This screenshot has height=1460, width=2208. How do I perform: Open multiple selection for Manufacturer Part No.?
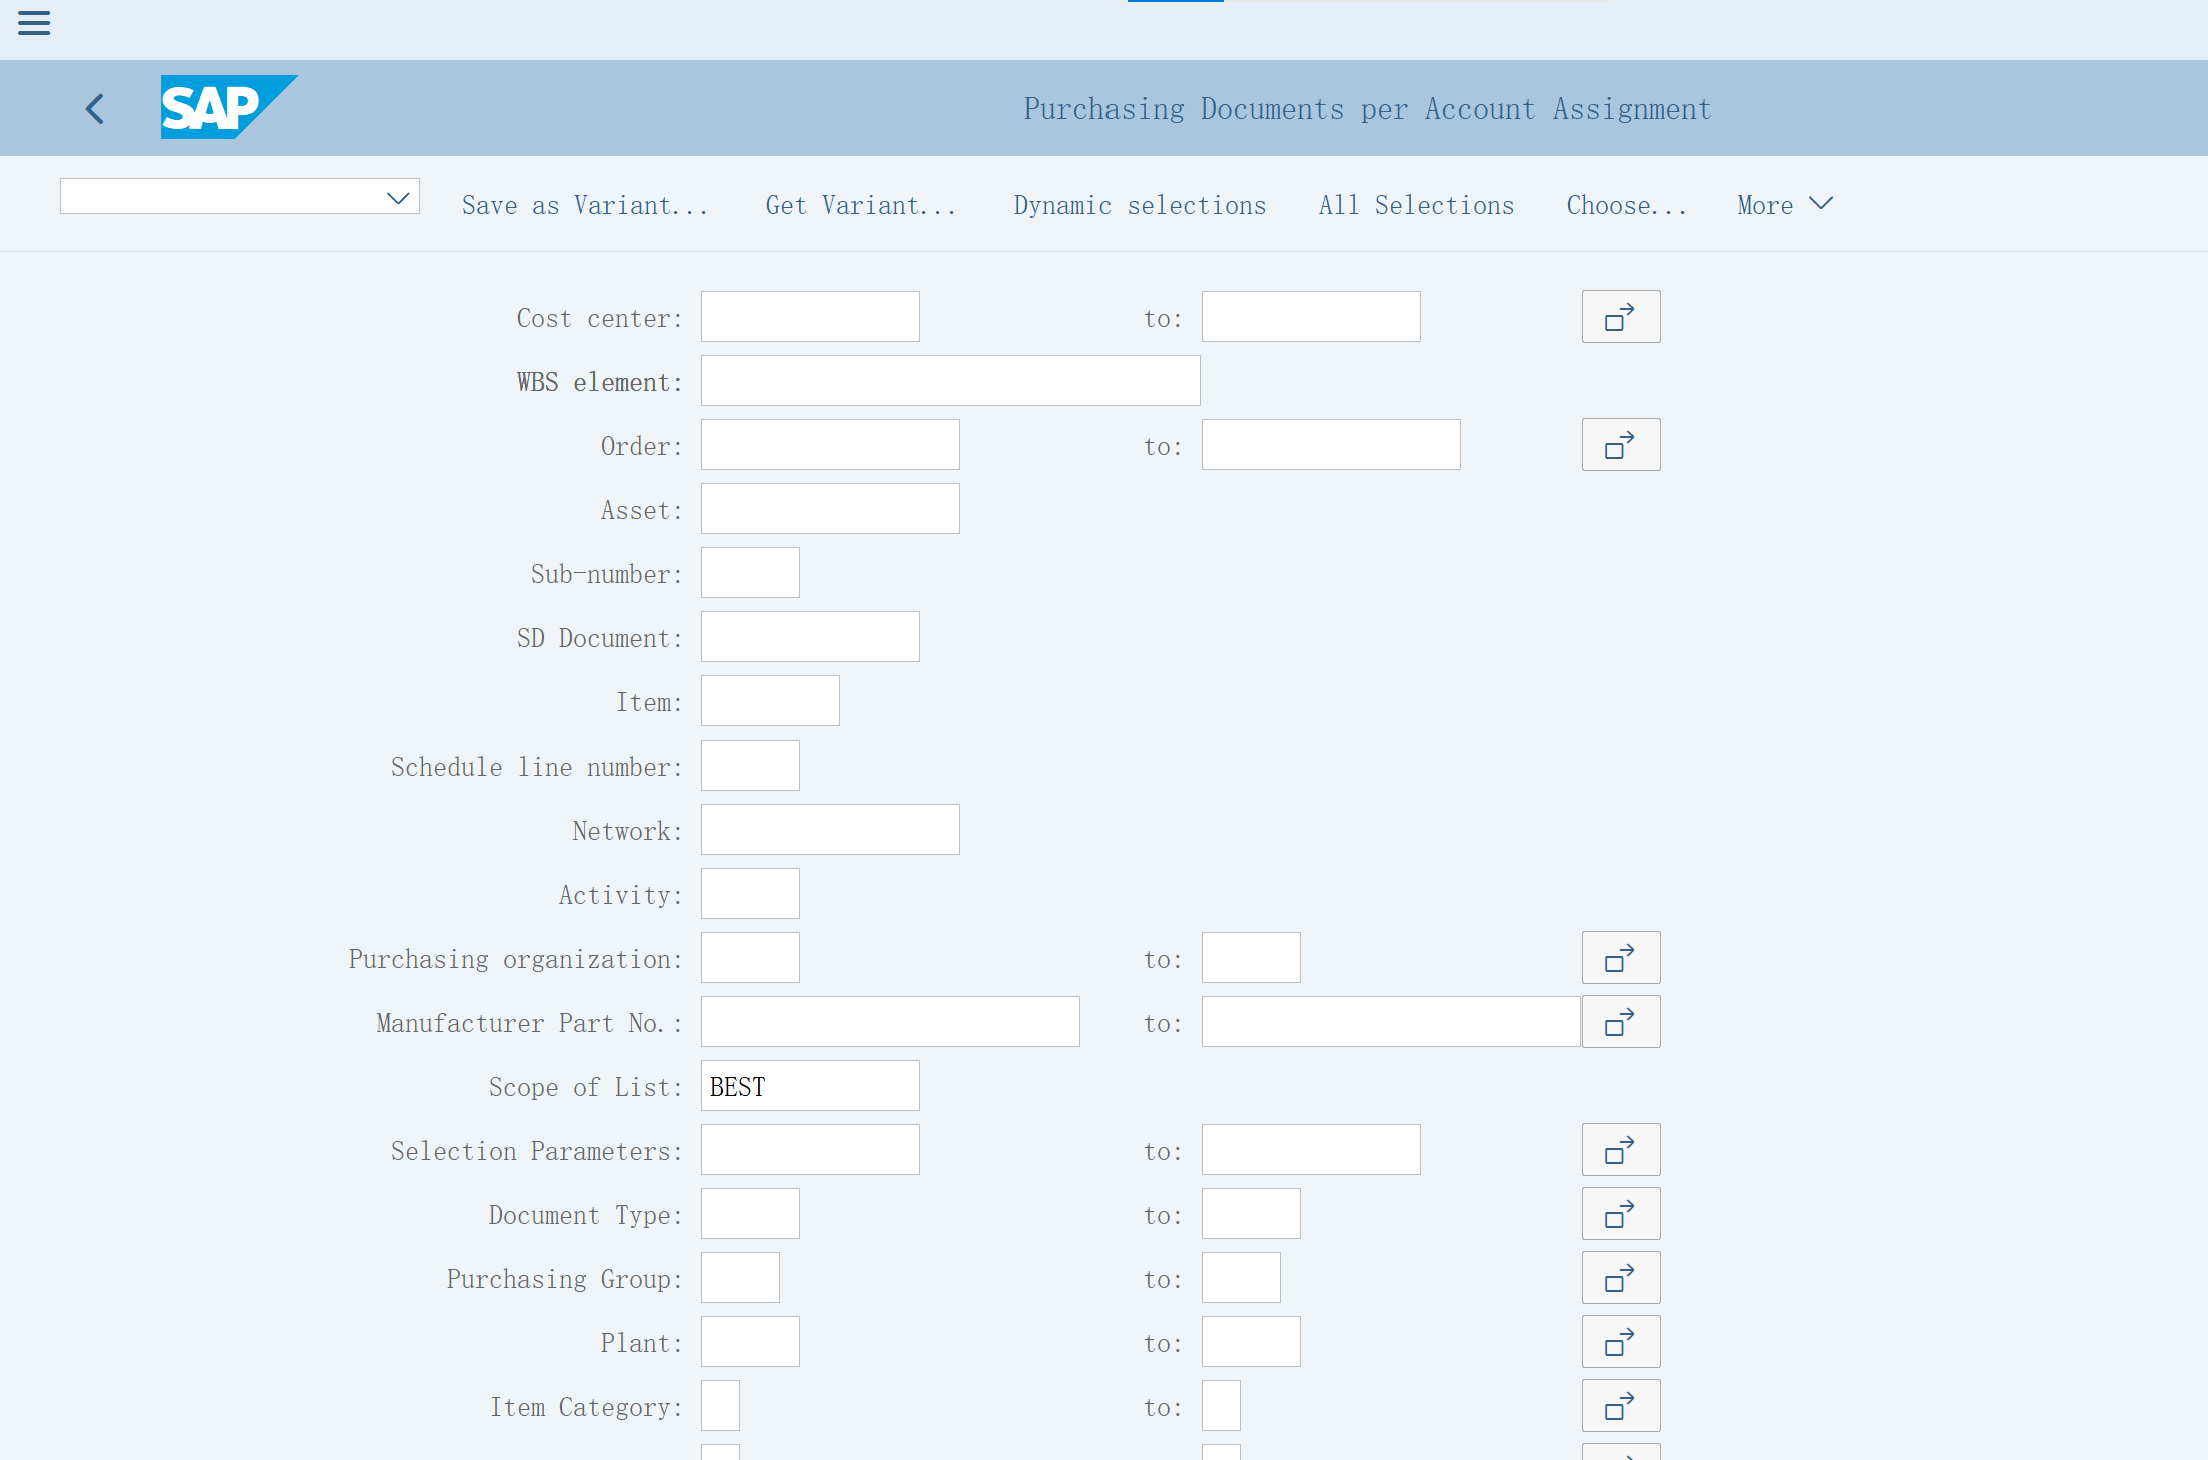(x=1620, y=1022)
